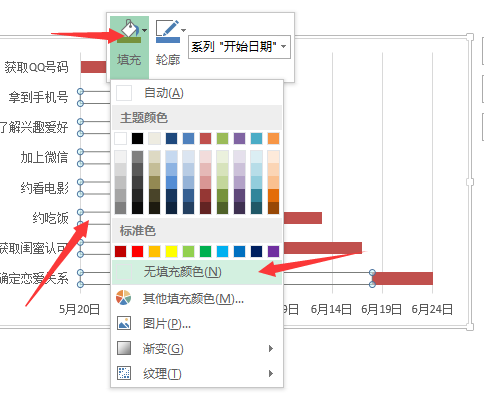The image size is (484, 398).
Task: Open 其他填充颜色(M)... dialog
Action: (197, 298)
